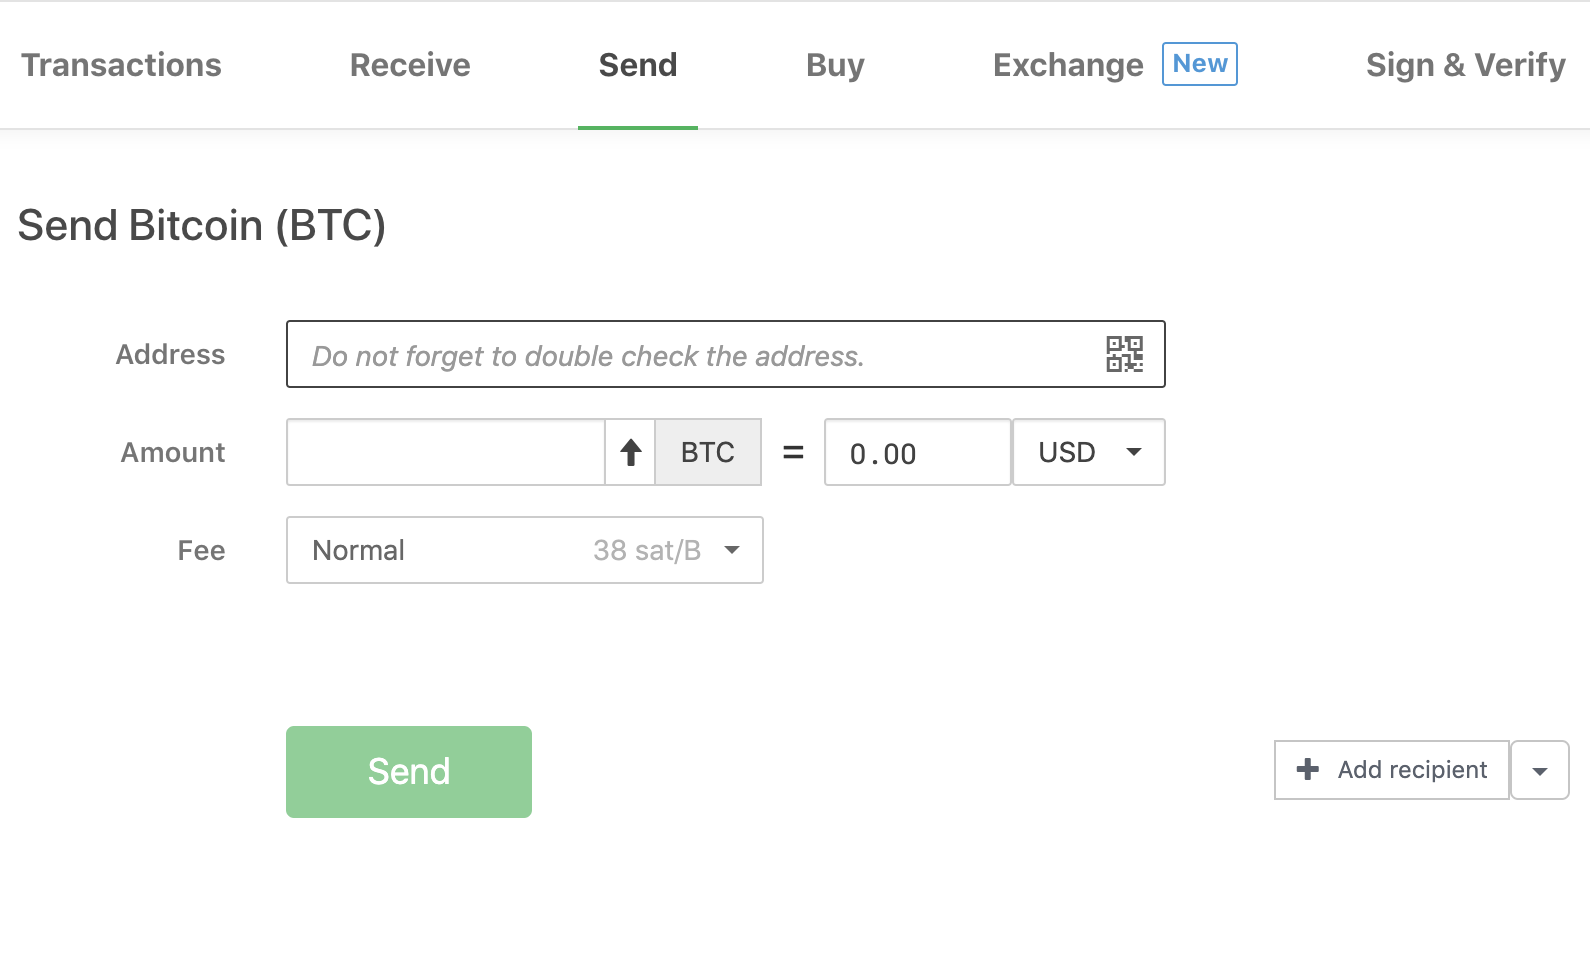Click the 0.00 fiat amount field
Screen dimensions: 1590x962
[x=918, y=452]
